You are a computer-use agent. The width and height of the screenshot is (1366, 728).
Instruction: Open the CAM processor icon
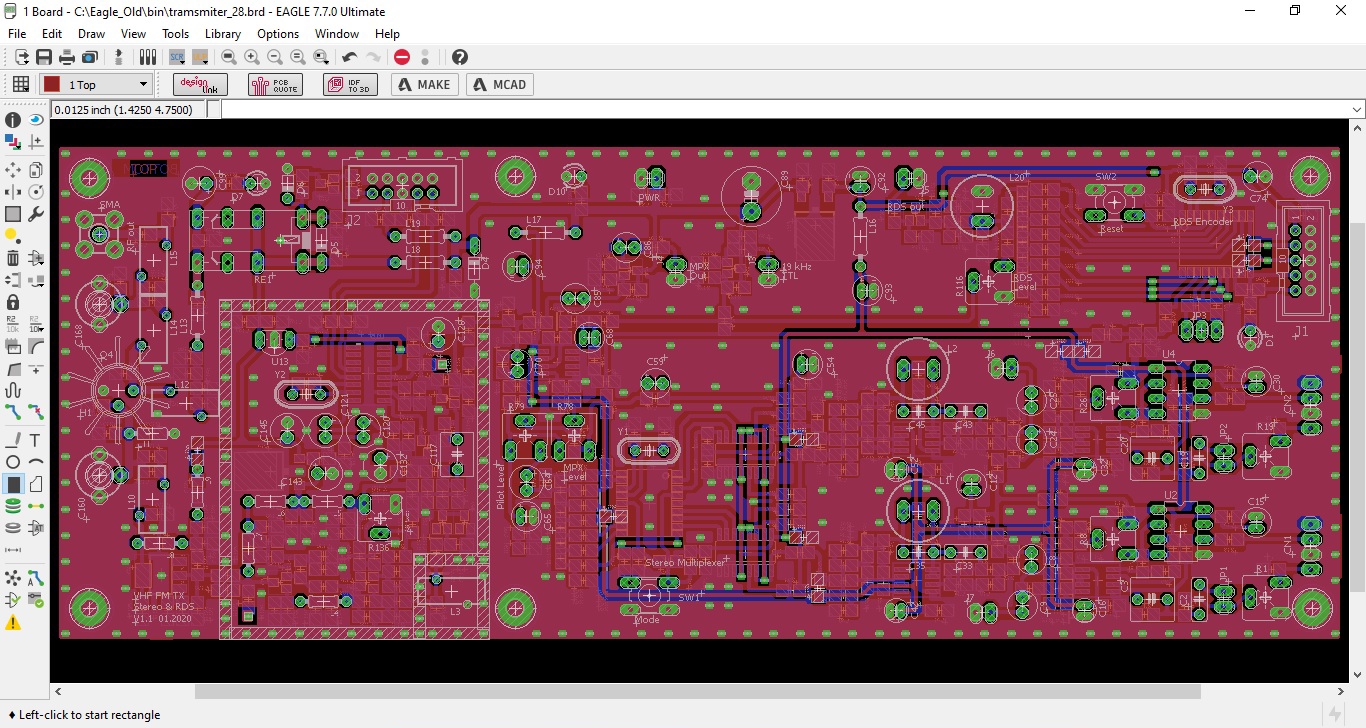(x=89, y=57)
